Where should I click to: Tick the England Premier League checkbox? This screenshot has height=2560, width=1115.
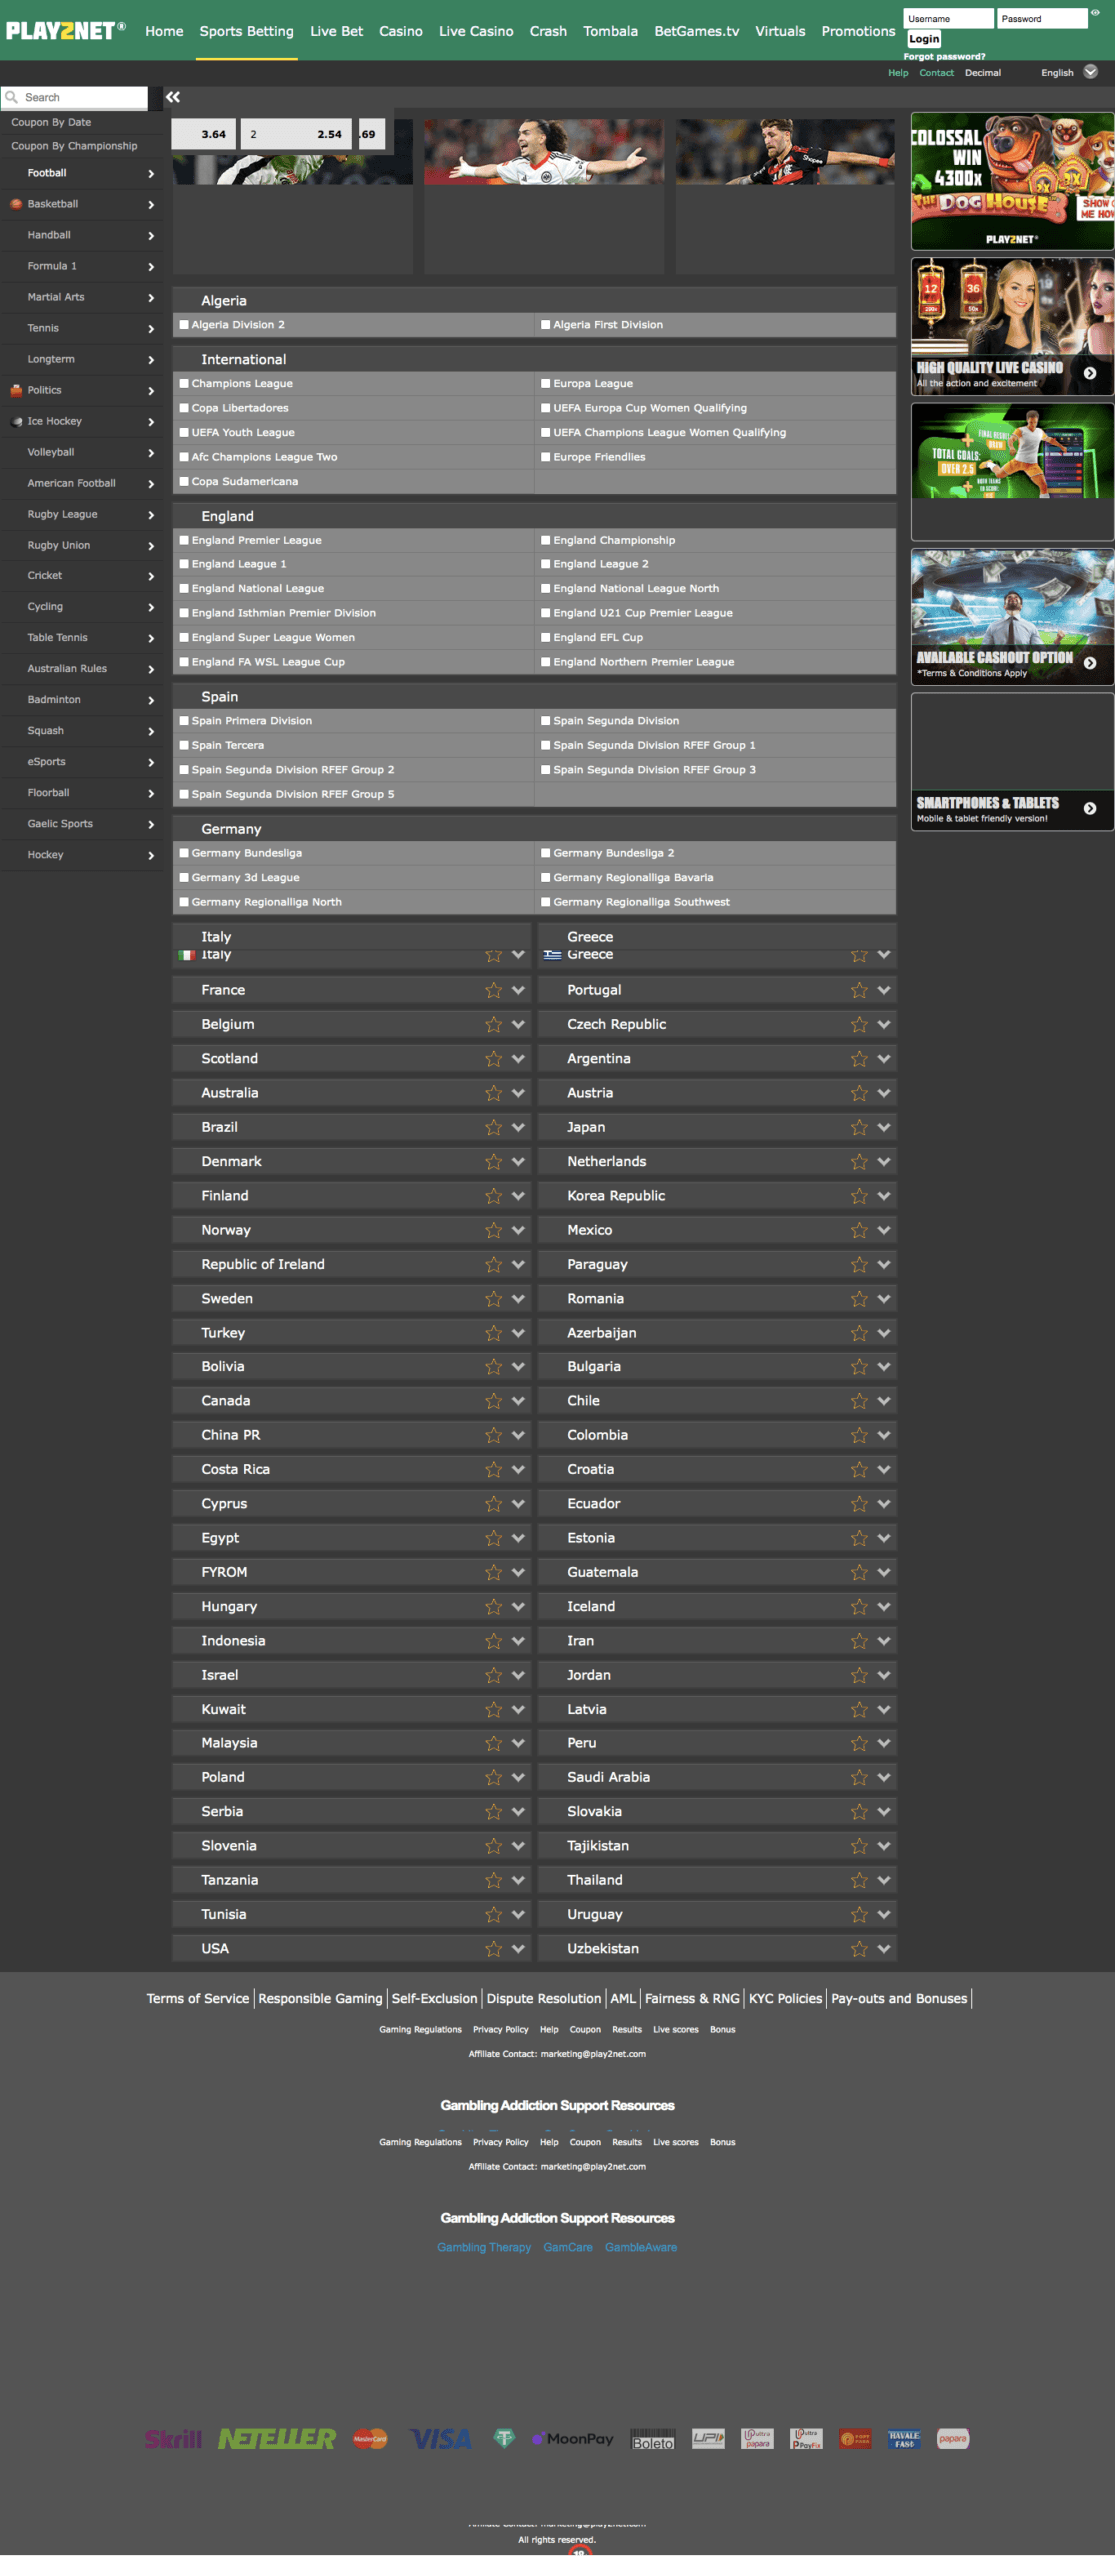[184, 540]
